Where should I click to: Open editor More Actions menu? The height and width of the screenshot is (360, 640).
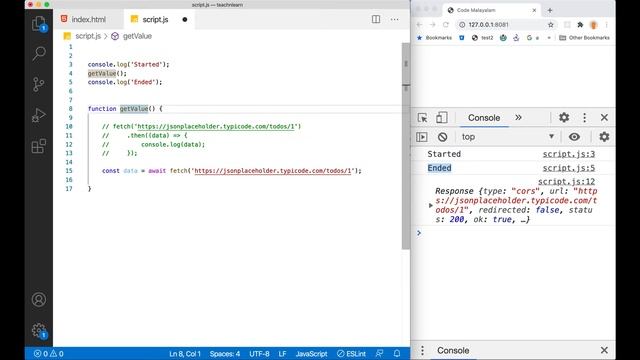pos(394,19)
